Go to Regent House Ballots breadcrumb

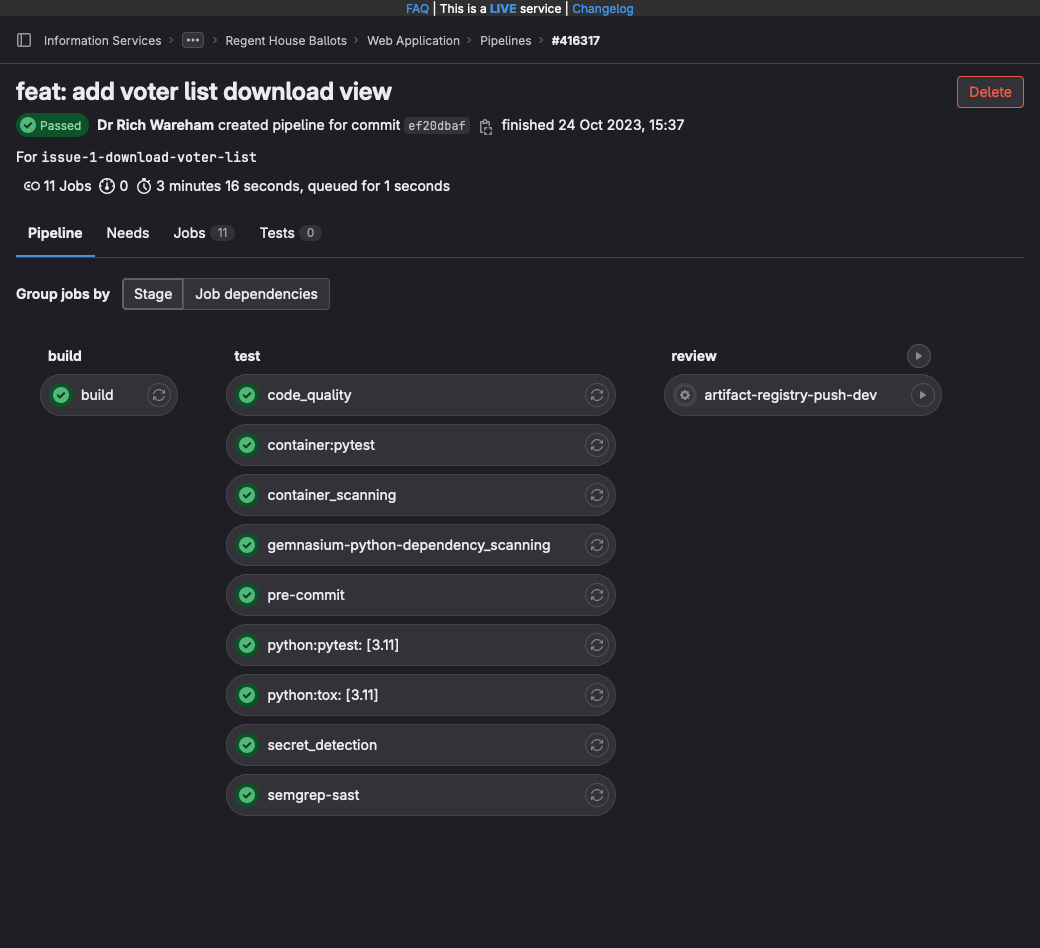coord(286,41)
